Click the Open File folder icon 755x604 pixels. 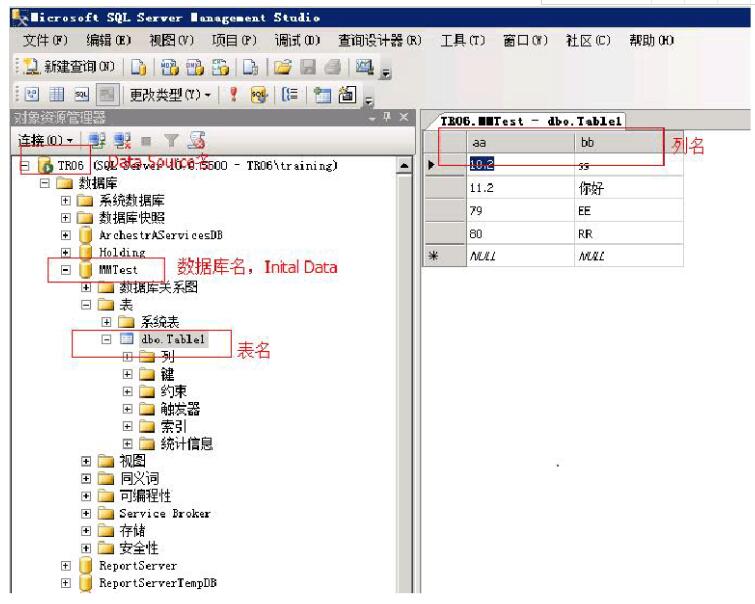283,67
